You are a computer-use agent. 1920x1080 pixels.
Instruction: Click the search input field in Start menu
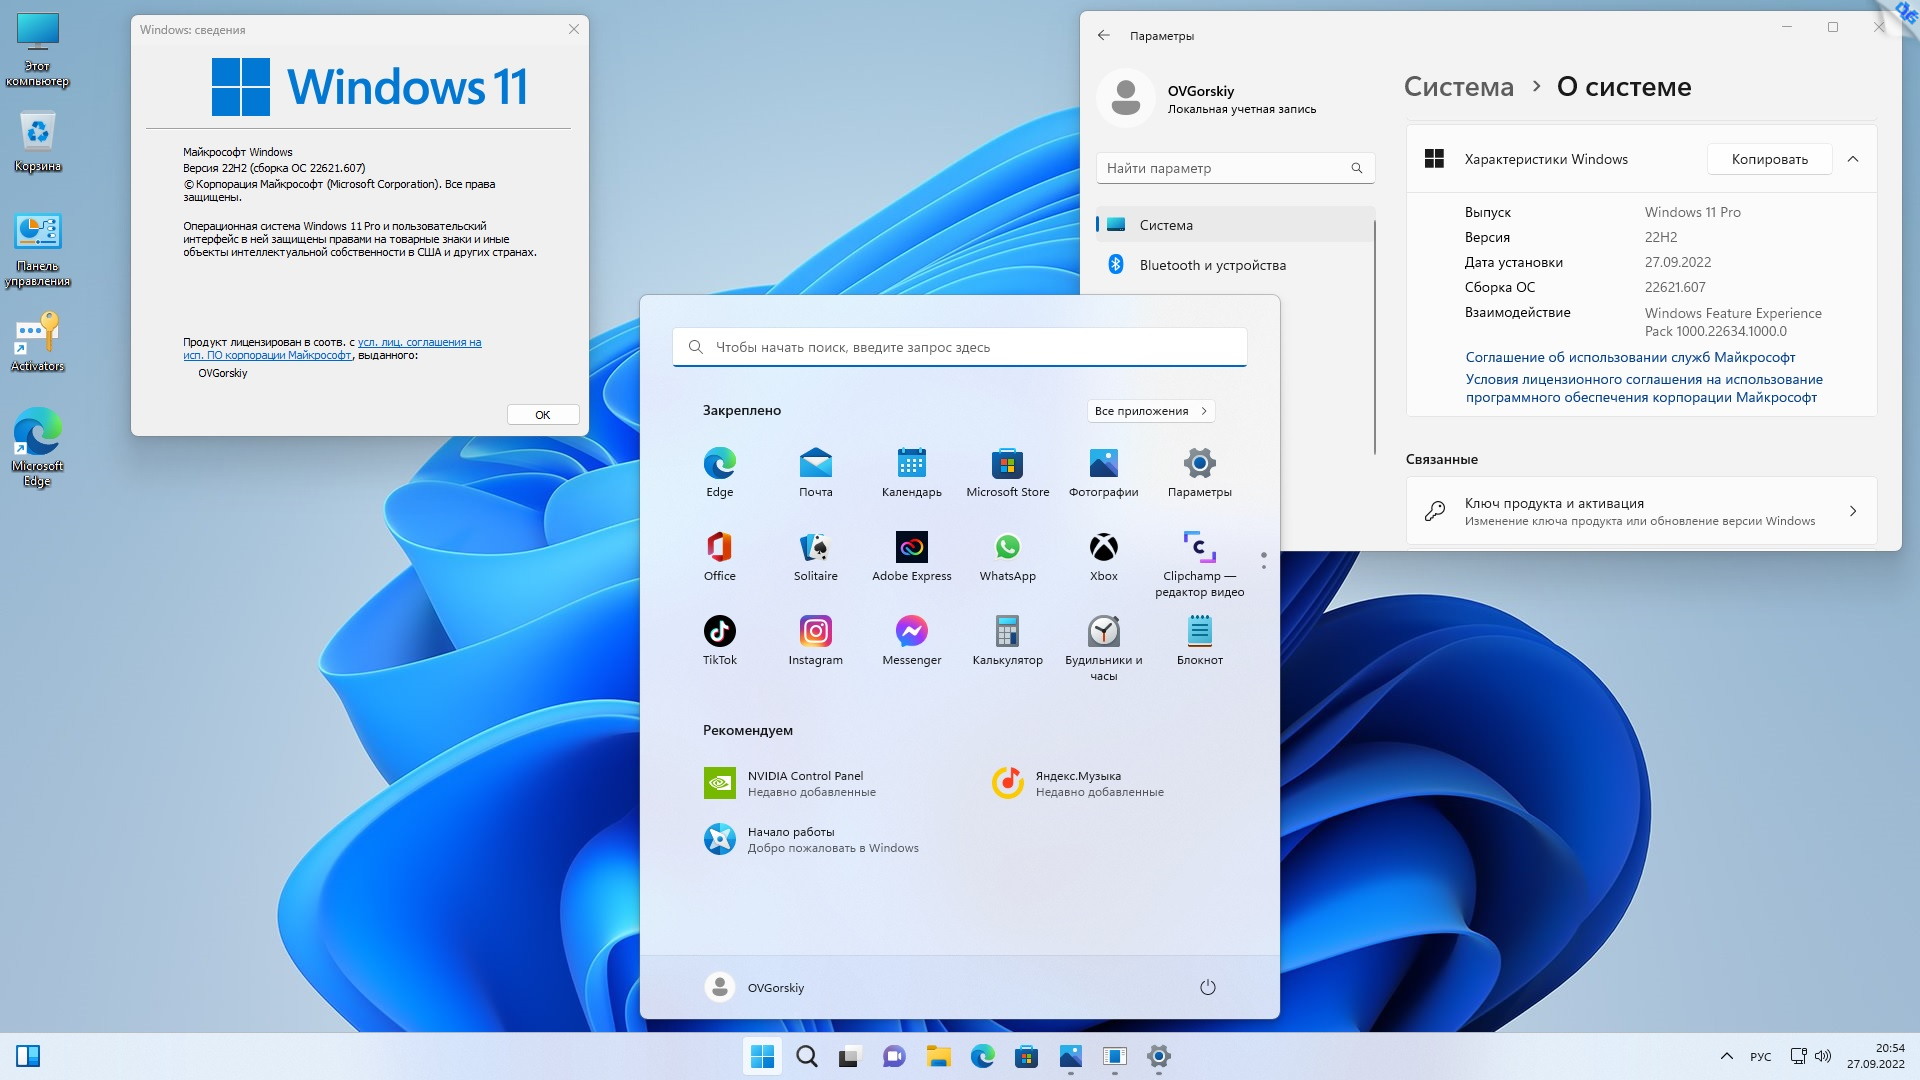click(x=960, y=347)
